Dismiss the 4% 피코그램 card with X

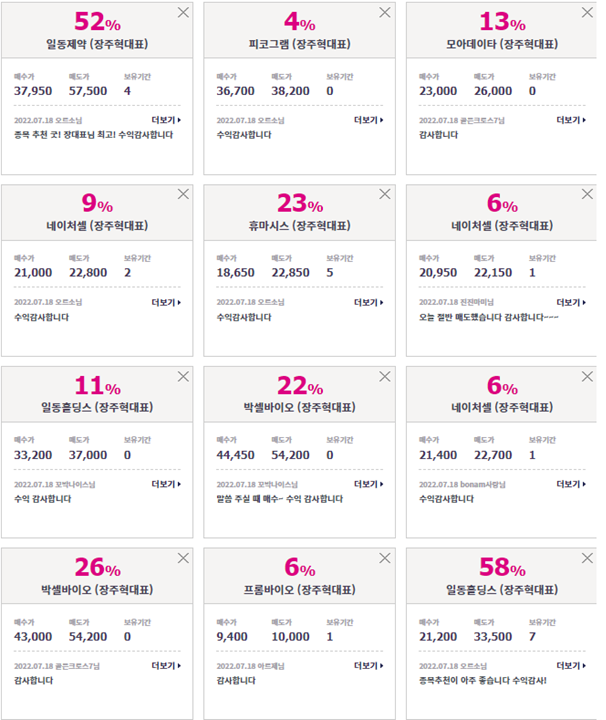click(x=385, y=12)
